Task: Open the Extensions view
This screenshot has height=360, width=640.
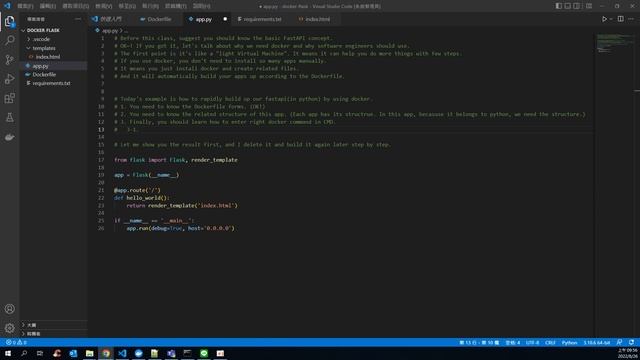Action: 9,98
